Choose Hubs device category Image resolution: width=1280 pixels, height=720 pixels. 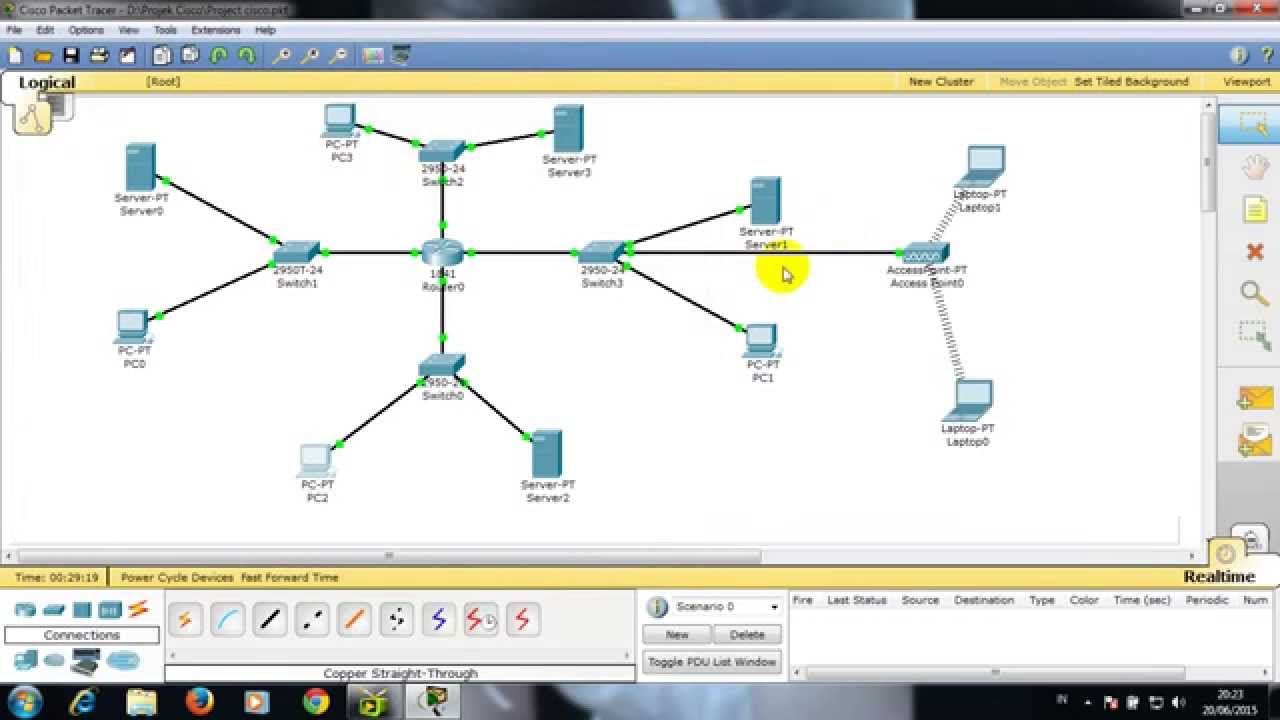pyautogui.click(x=82, y=610)
